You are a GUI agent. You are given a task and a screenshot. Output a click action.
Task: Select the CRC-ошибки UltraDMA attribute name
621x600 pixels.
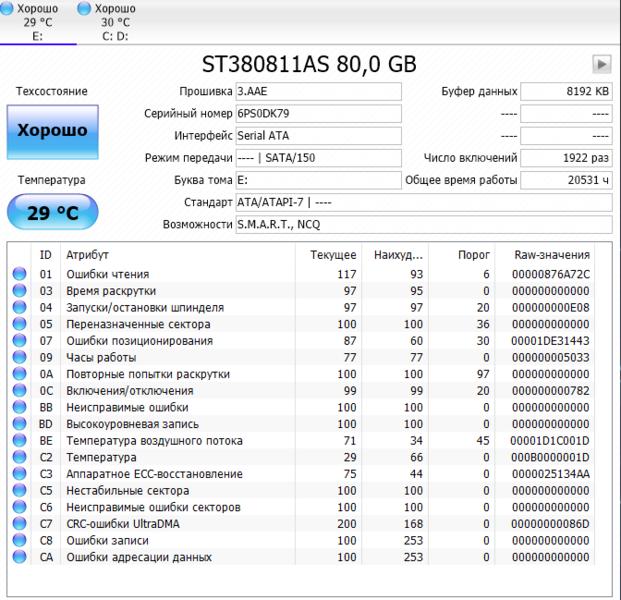[123, 524]
